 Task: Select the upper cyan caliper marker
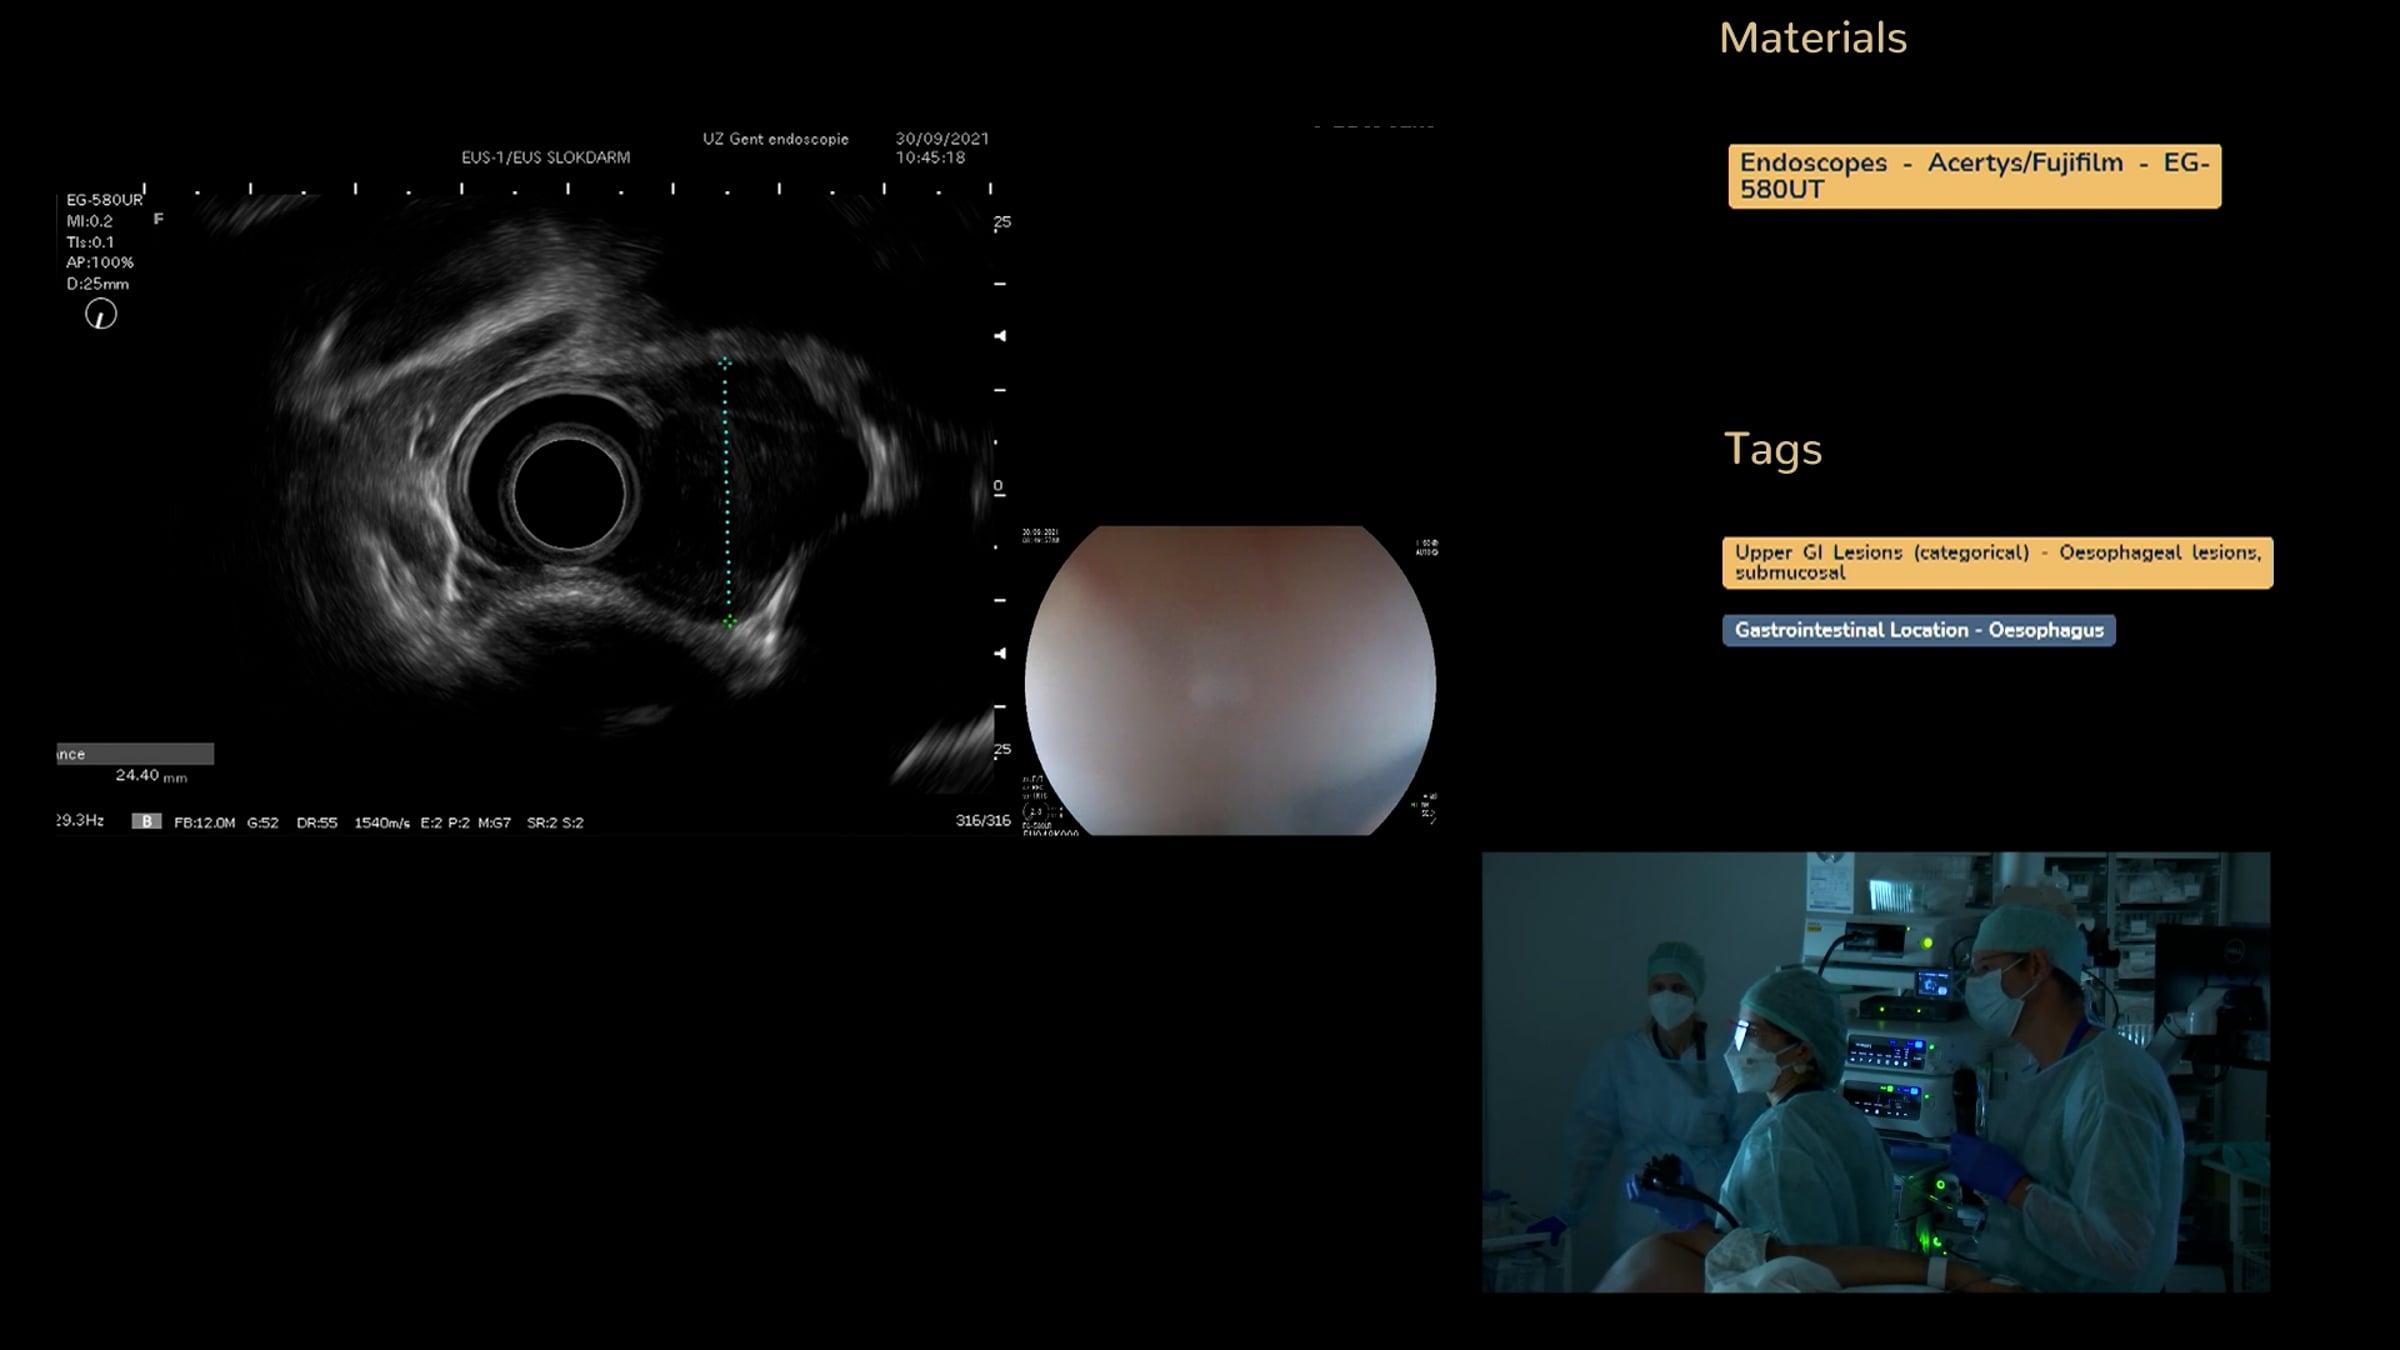tap(726, 362)
